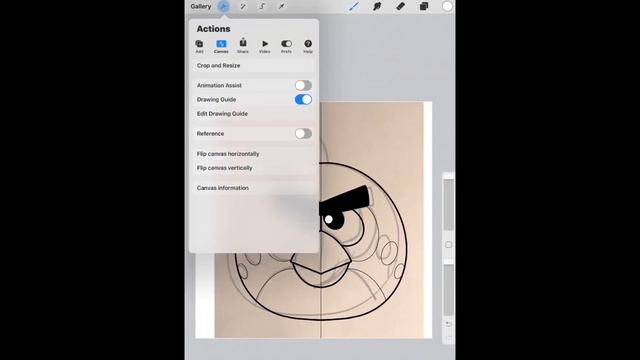Enable the Animation Assist toggle
Screen dimensions: 640x360
[303, 85]
